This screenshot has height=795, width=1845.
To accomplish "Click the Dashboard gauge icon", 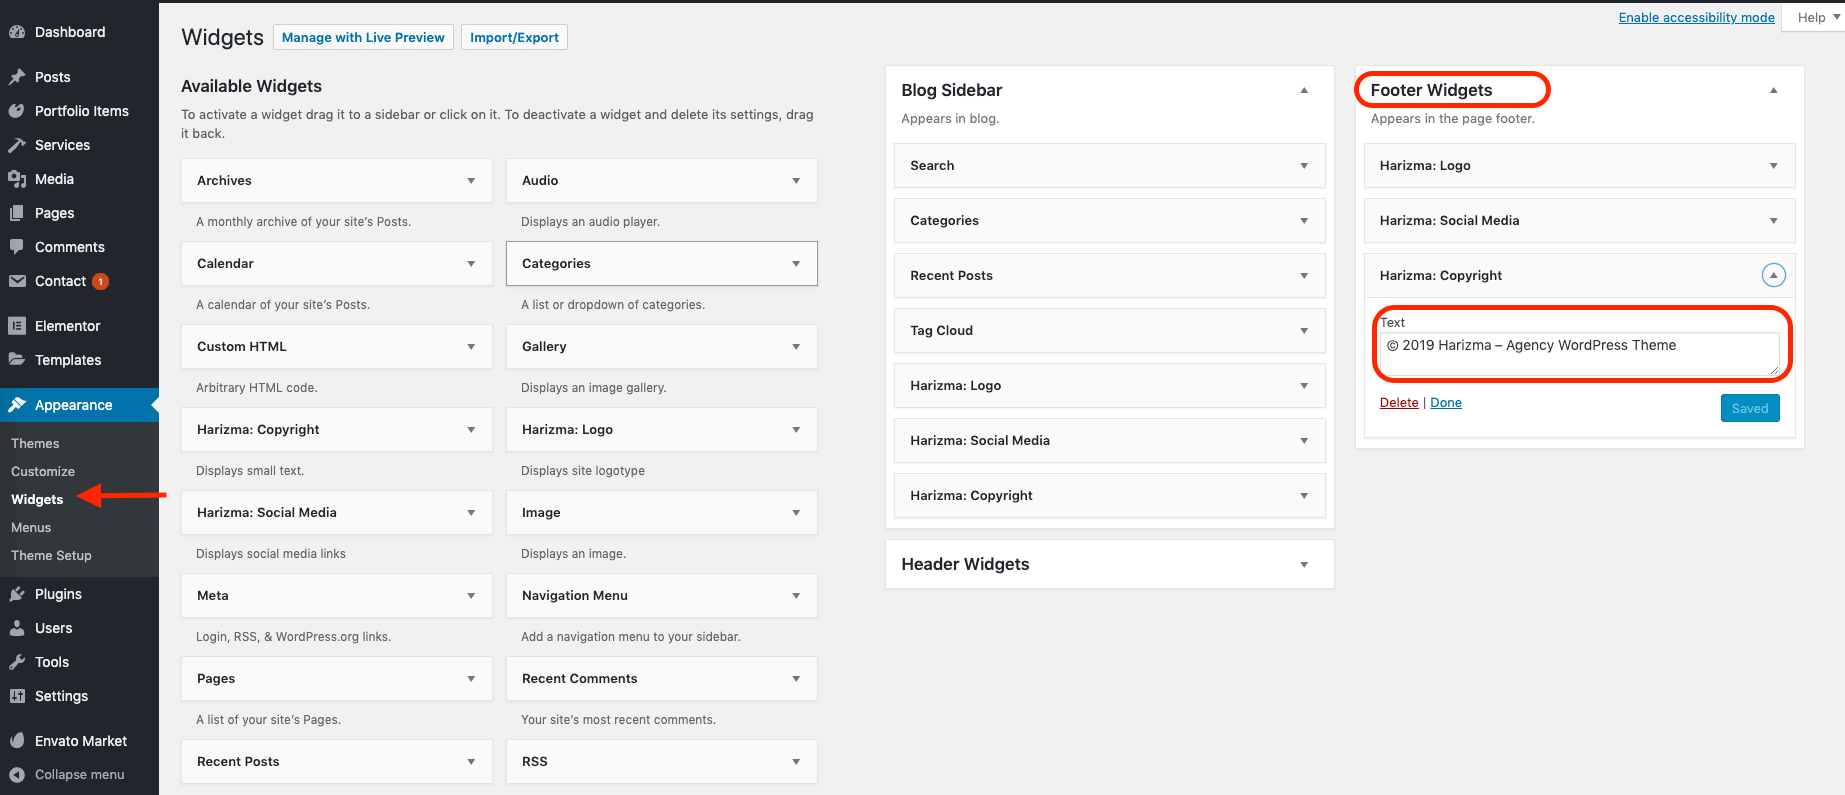I will click(17, 32).
